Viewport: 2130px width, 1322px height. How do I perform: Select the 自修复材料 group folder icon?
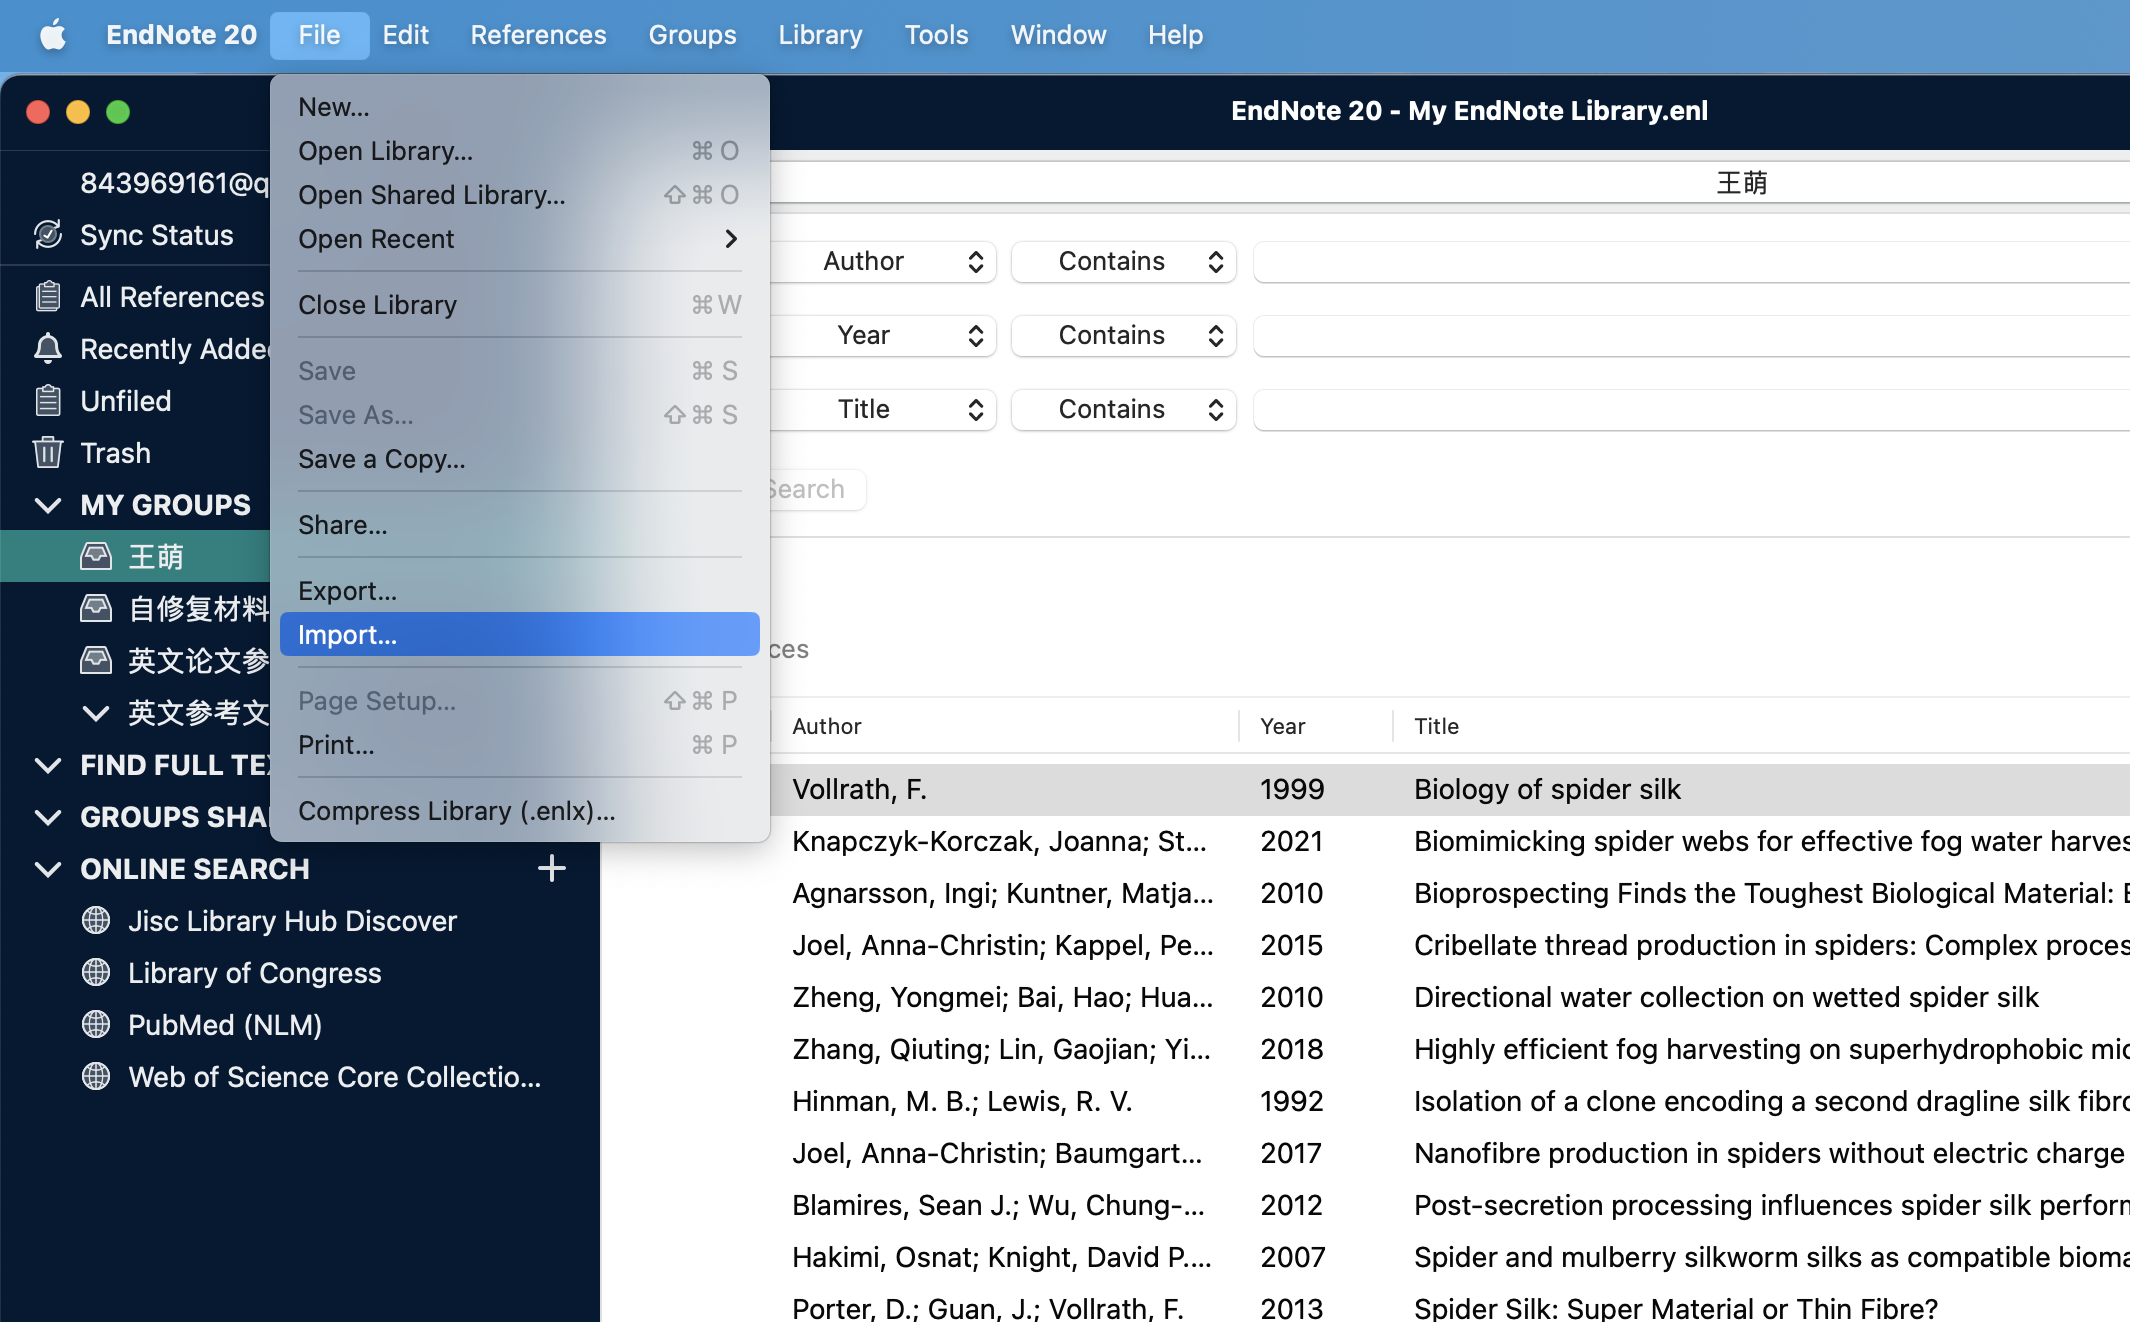(95, 608)
